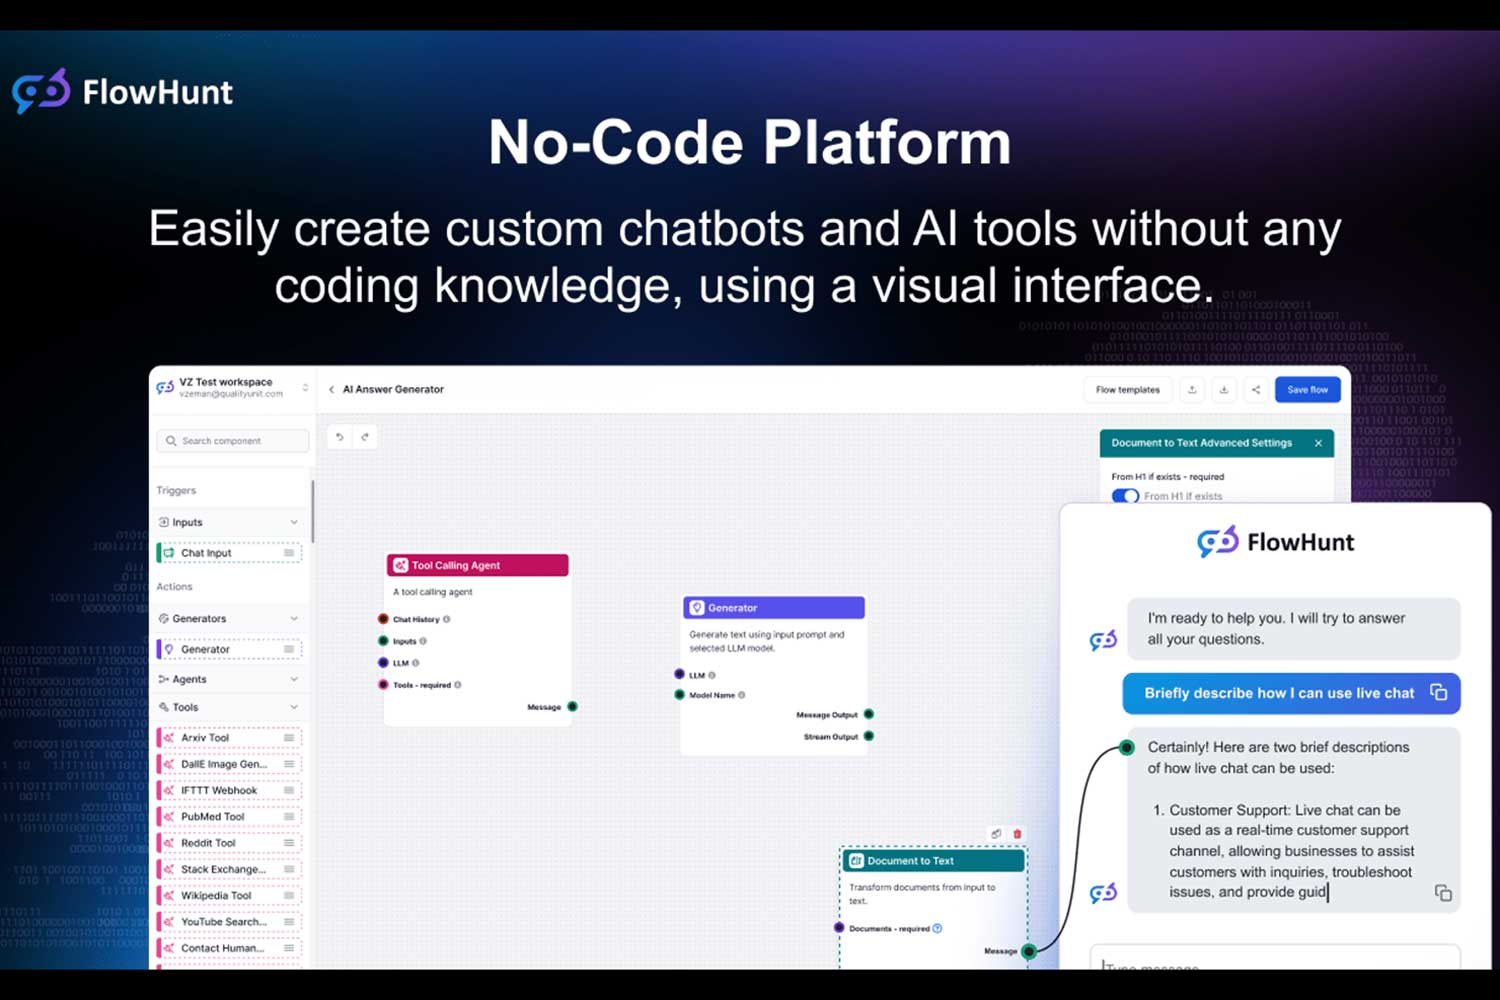The height and width of the screenshot is (1000, 1500).
Task: Copy the Briefly describe live chat message
Action: (x=1438, y=692)
